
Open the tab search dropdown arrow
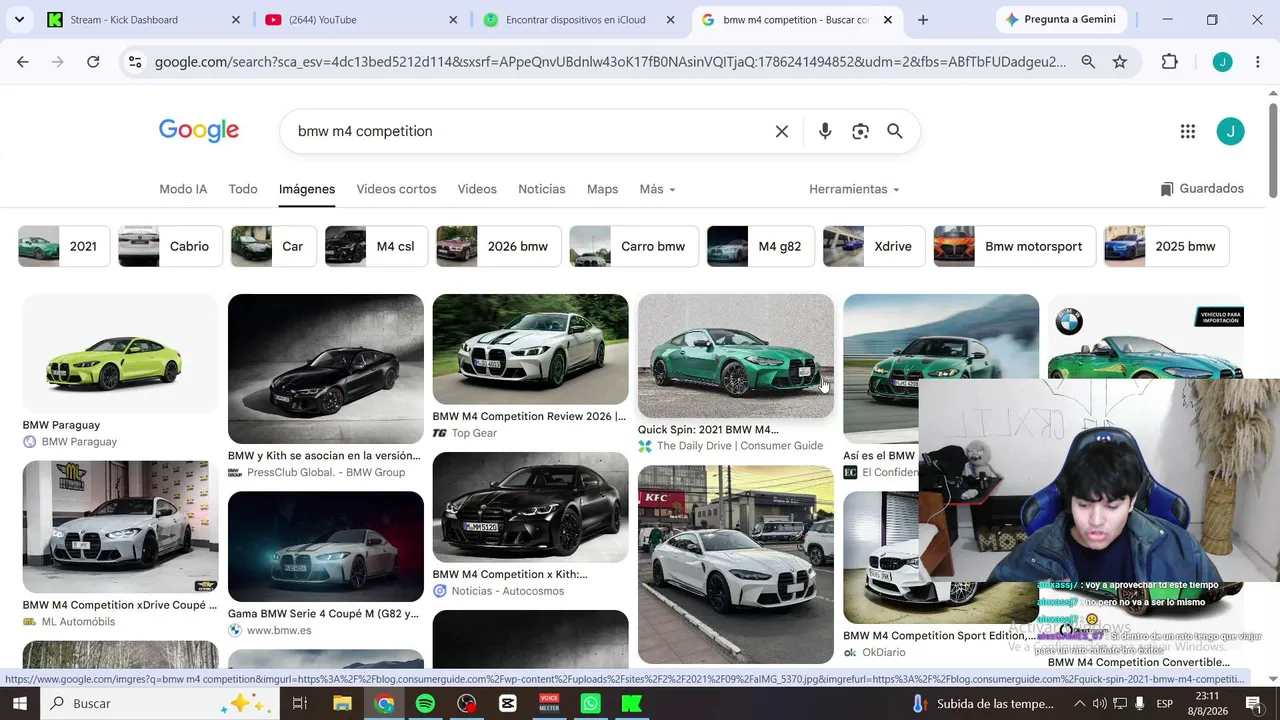(x=19, y=20)
